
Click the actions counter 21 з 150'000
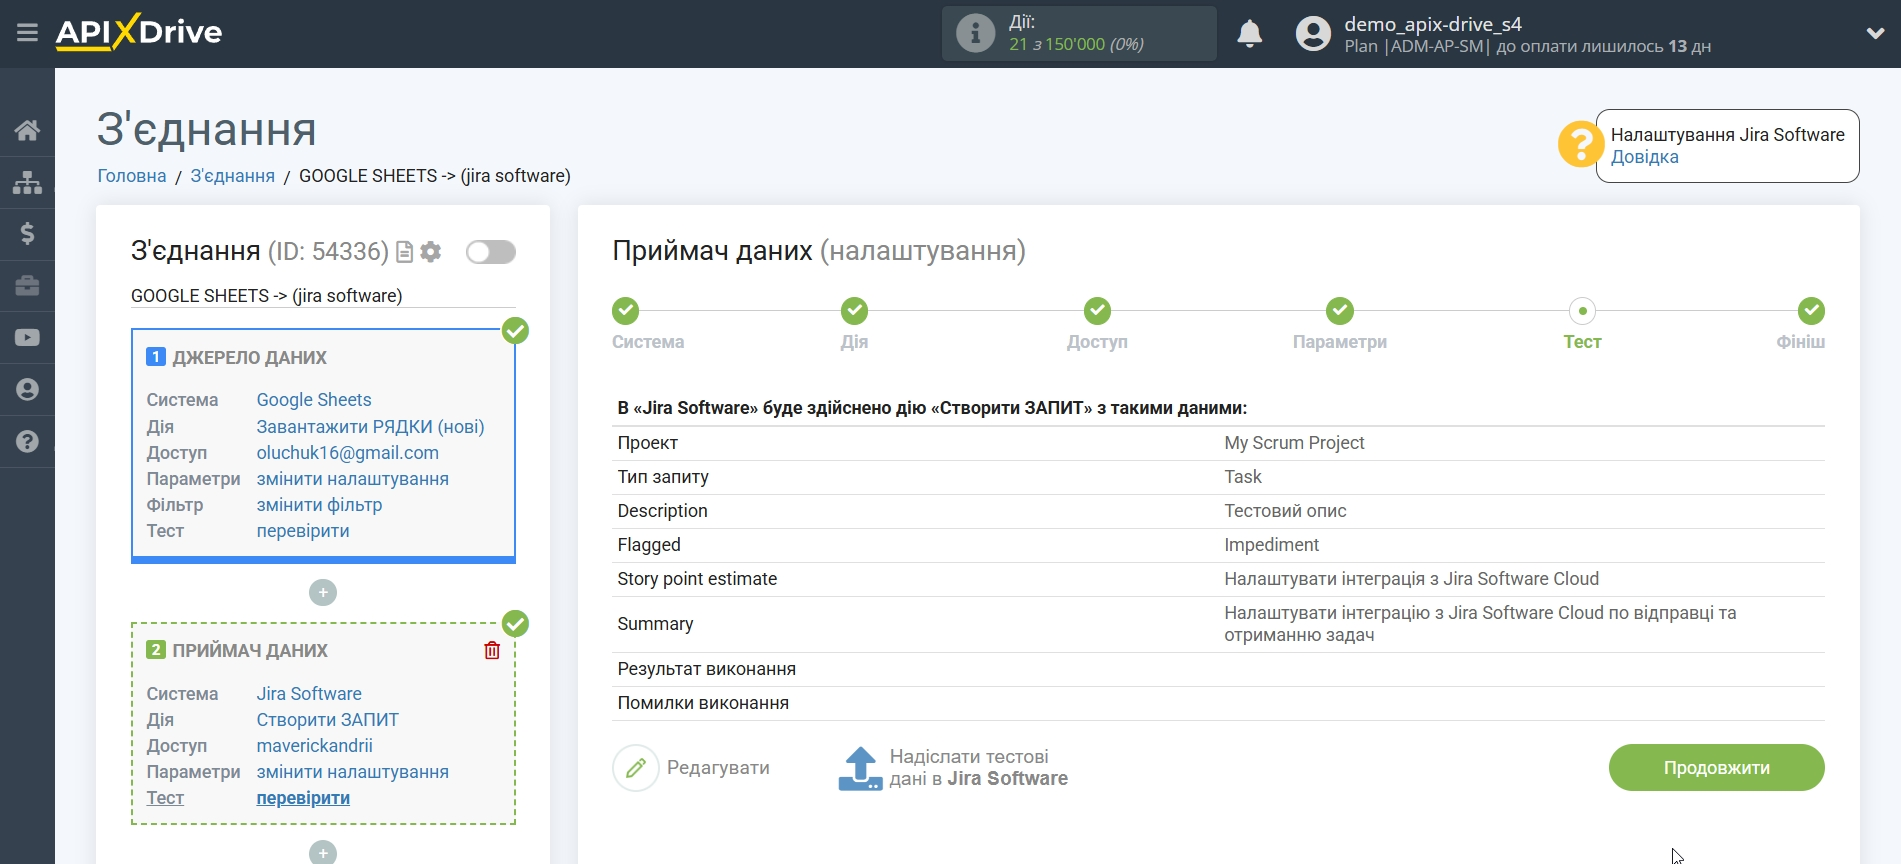[1076, 44]
